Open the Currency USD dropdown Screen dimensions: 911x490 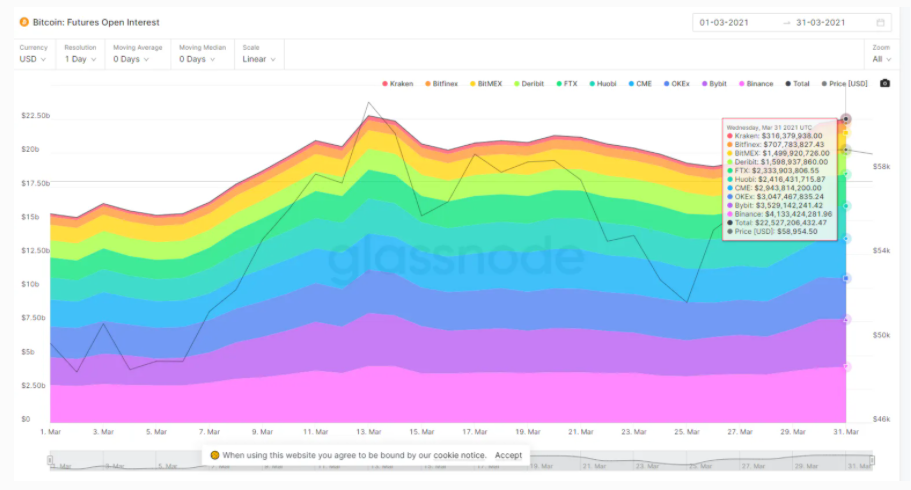click(x=33, y=59)
